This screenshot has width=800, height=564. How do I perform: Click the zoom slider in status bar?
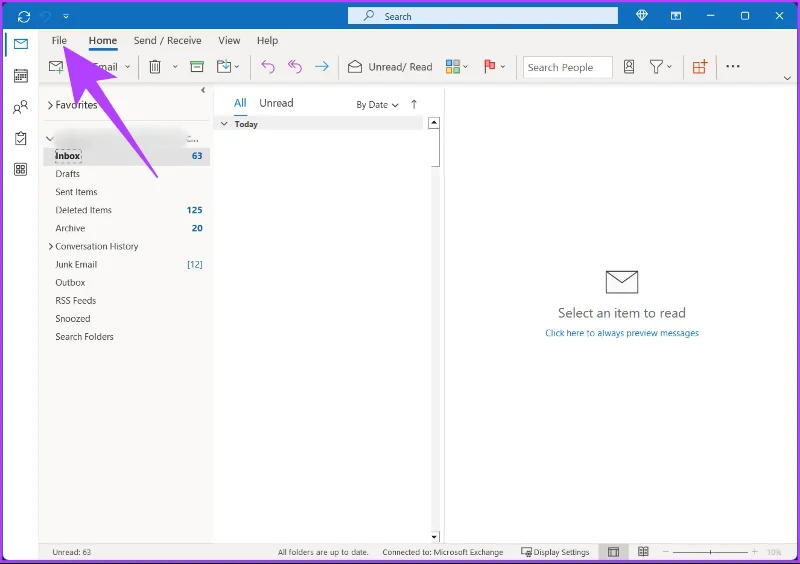pos(710,552)
